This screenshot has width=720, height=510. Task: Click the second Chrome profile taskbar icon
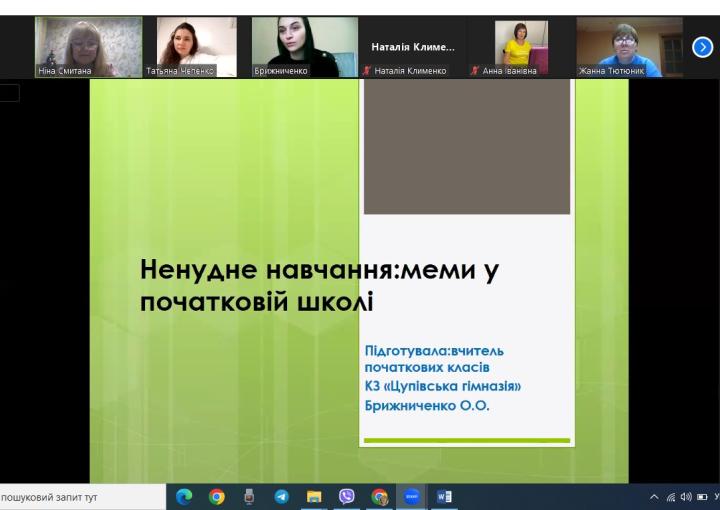[379, 496]
